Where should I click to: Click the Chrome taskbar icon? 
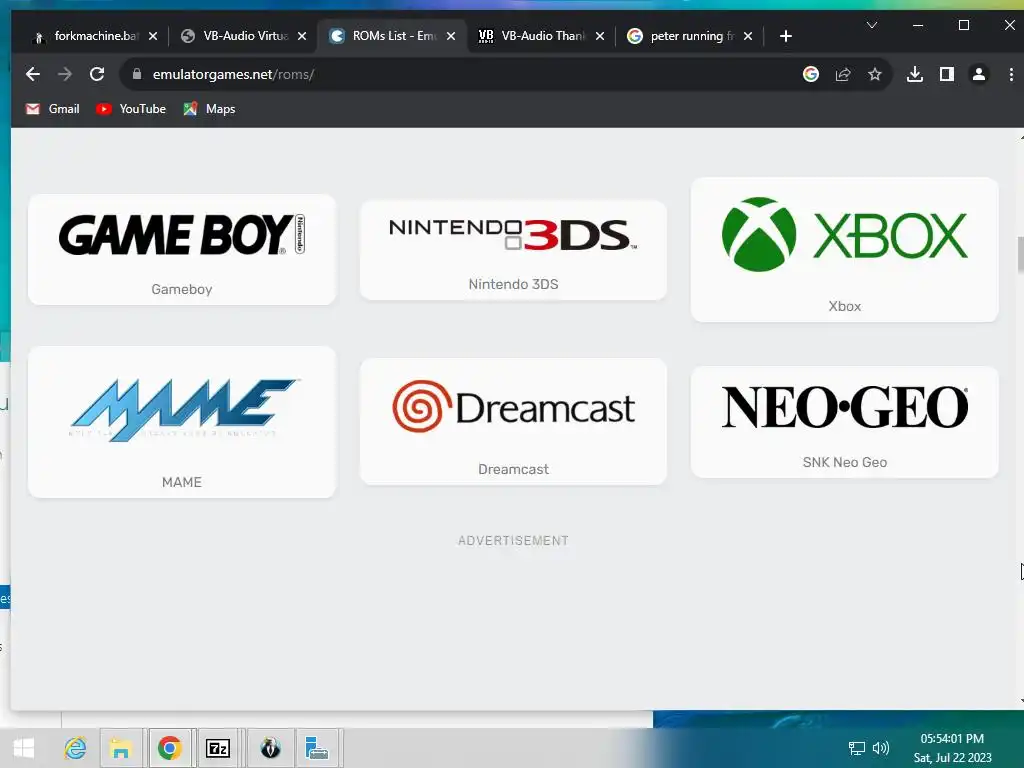point(169,748)
